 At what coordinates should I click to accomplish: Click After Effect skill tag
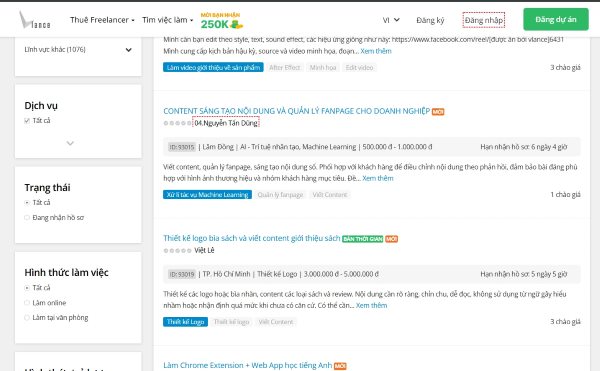(285, 68)
